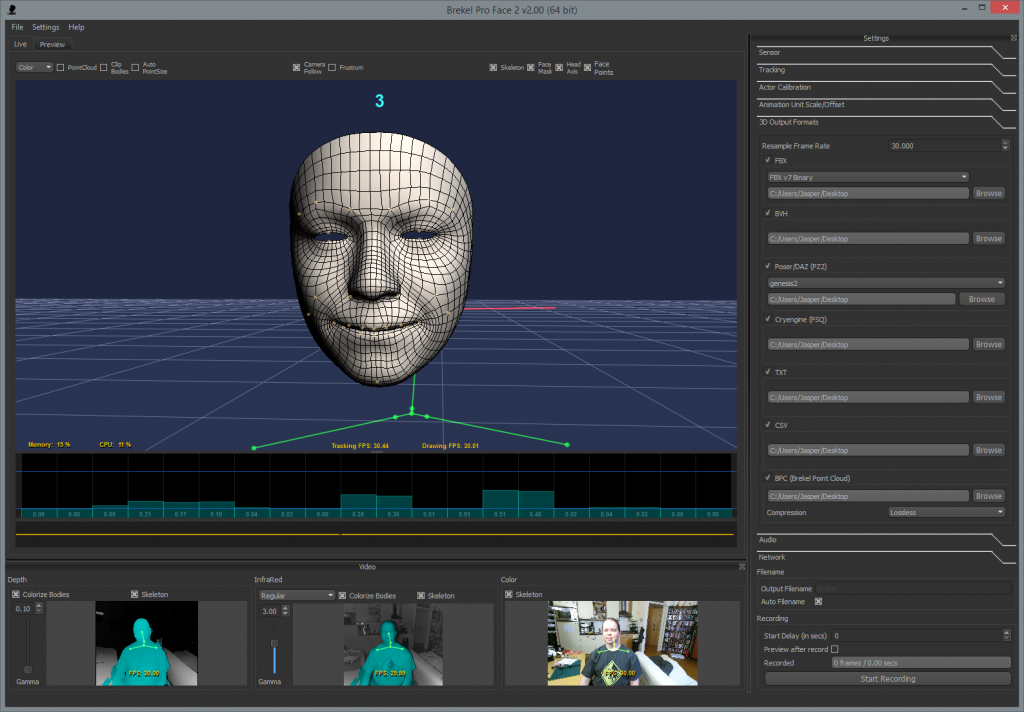1024x712 pixels.
Task: Click the InfraRed gamma 3.00 stepper
Action: tap(285, 611)
